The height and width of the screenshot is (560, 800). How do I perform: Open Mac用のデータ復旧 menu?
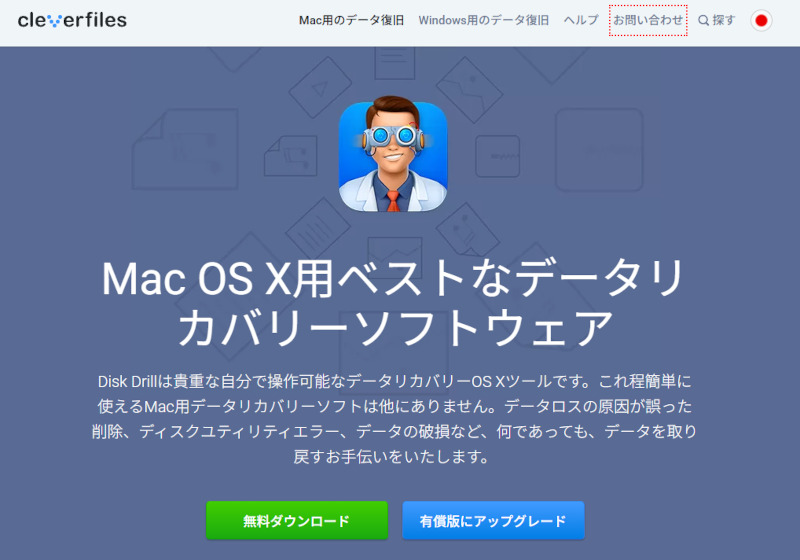click(x=351, y=20)
